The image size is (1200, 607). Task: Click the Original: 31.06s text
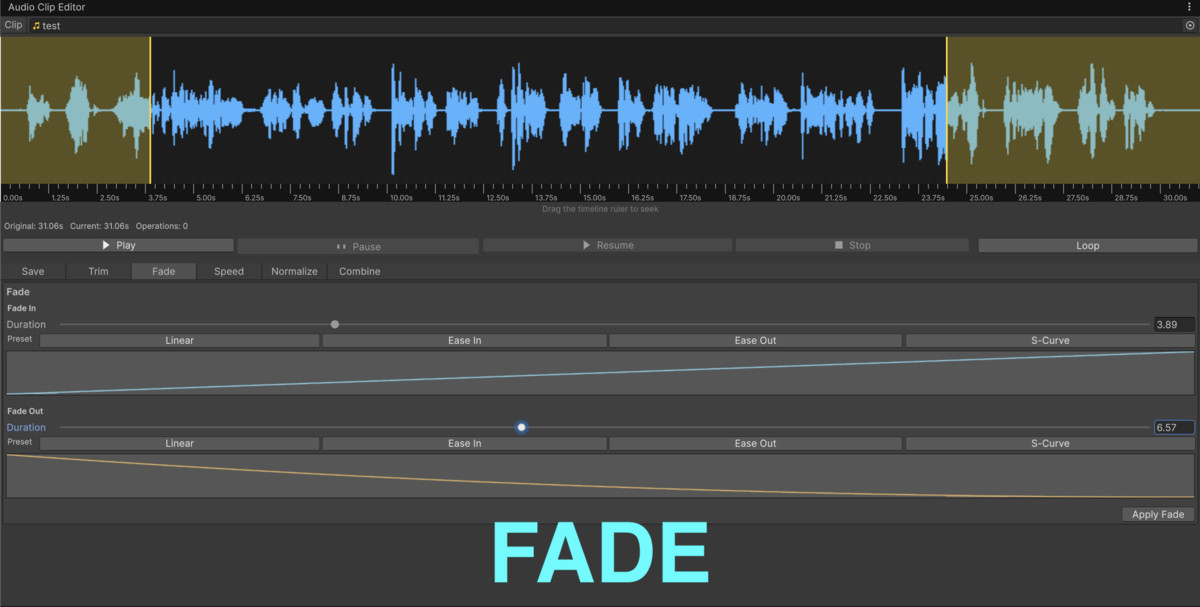click(34, 226)
